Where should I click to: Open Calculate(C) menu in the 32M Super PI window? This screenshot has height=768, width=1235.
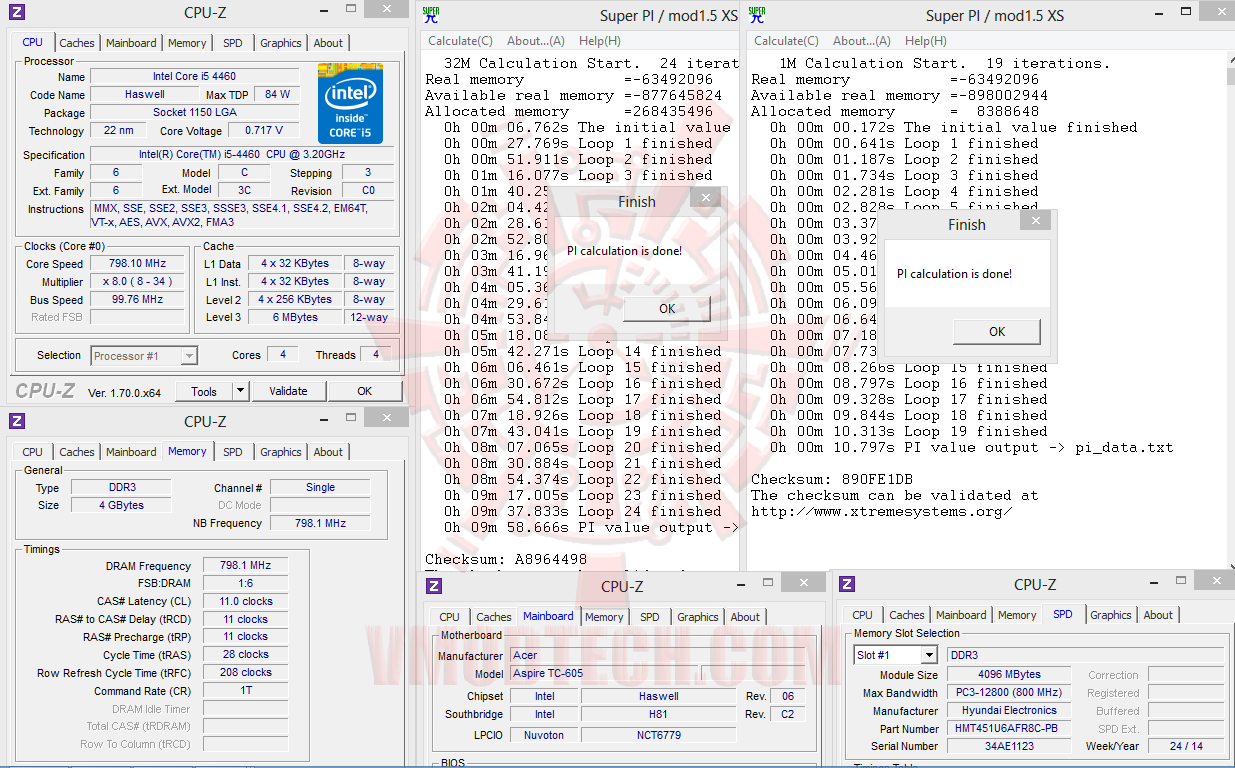click(460, 41)
